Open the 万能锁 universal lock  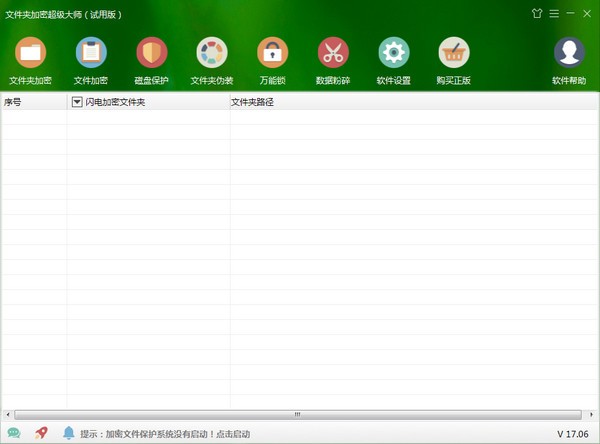point(272,53)
